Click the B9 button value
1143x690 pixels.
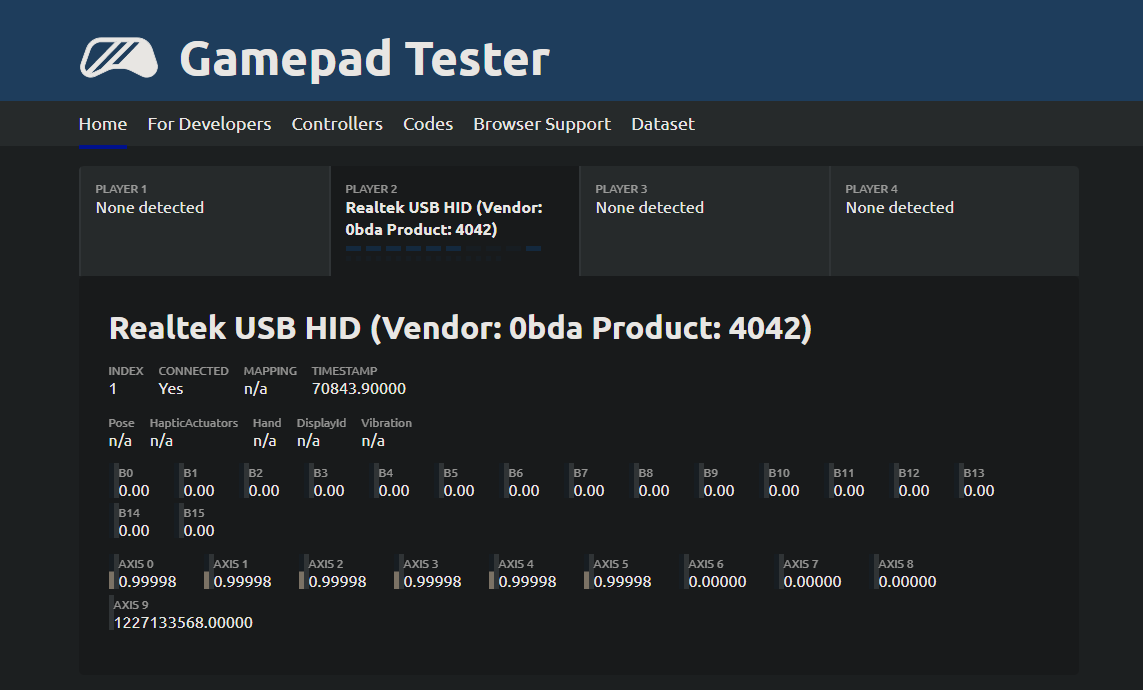[x=719, y=491]
